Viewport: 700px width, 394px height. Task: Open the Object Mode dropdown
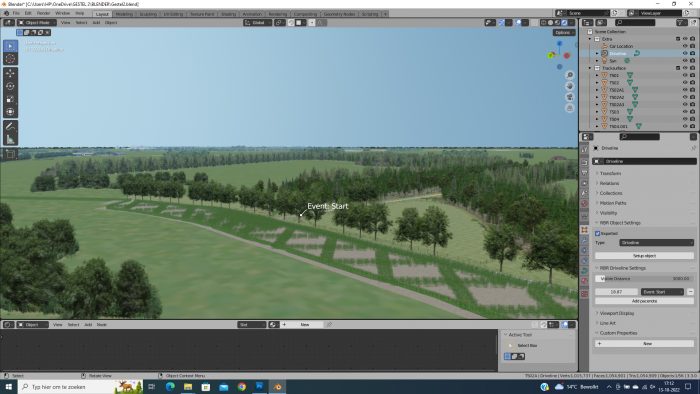click(37, 22)
